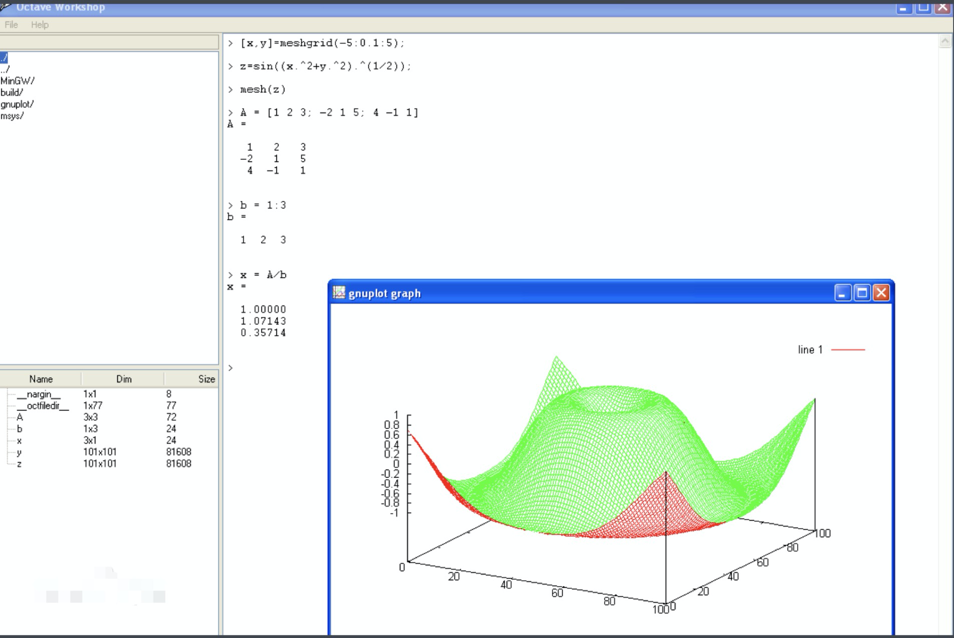The image size is (954, 638).
Task: Click the console scrollbar up arrow
Action: point(945,41)
